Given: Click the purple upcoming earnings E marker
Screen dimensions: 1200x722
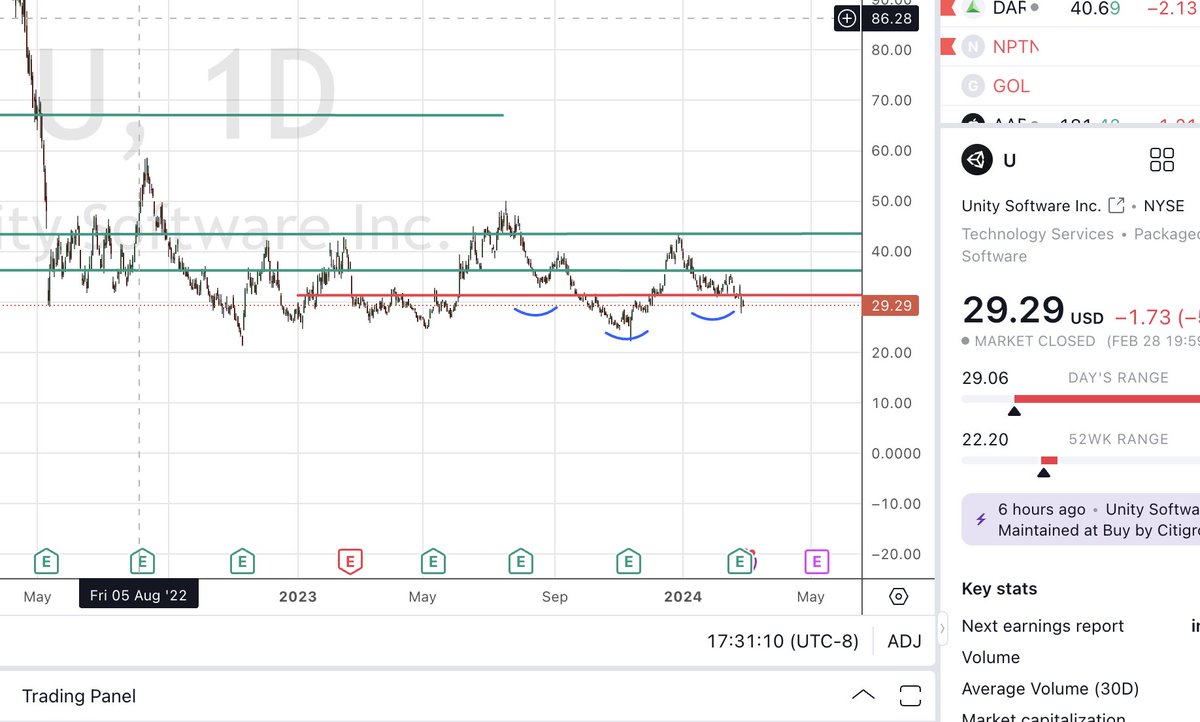Looking at the screenshot, I should point(816,561).
